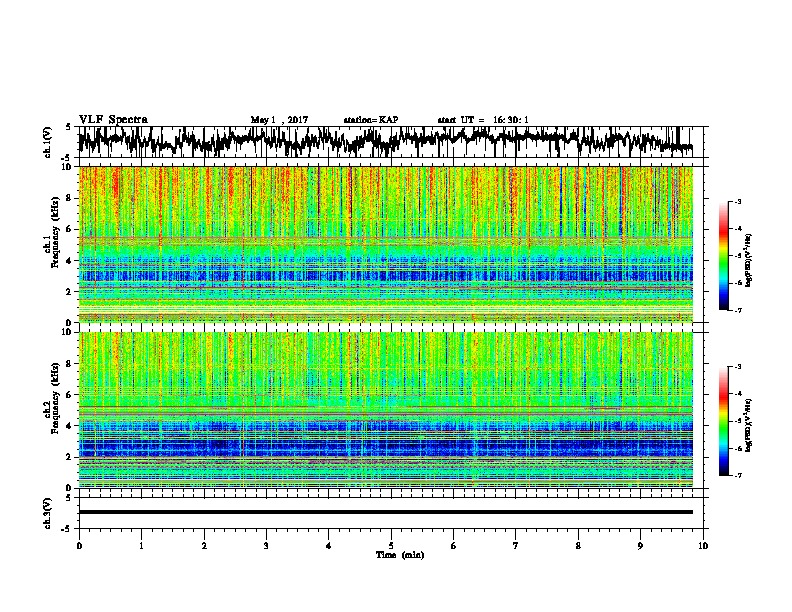
Task: Click the ch.1 spectrogram panel
Action: (386, 244)
